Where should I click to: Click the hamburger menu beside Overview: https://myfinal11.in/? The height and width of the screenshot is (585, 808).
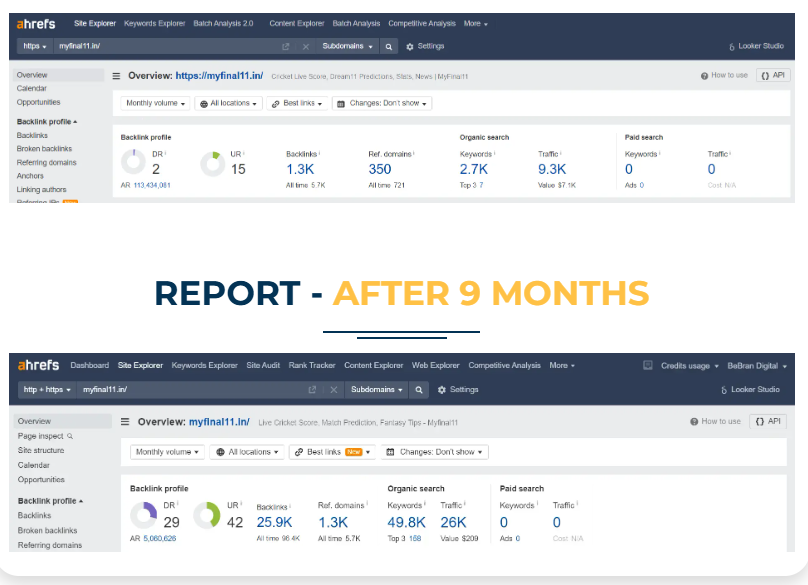pyautogui.click(x=116, y=75)
